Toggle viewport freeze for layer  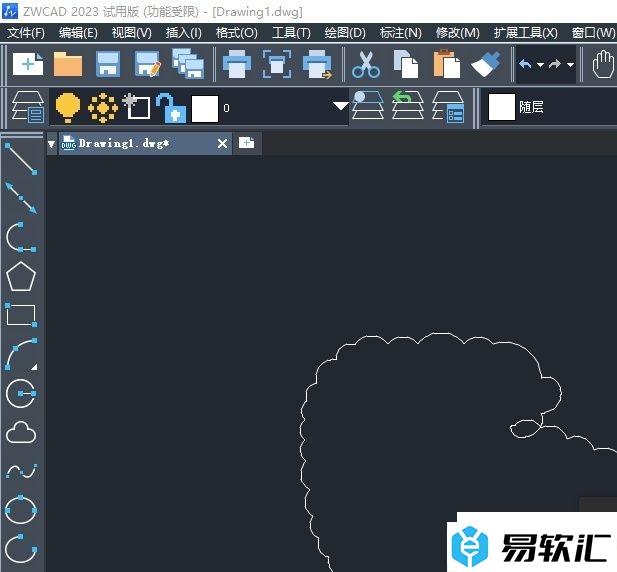point(136,106)
